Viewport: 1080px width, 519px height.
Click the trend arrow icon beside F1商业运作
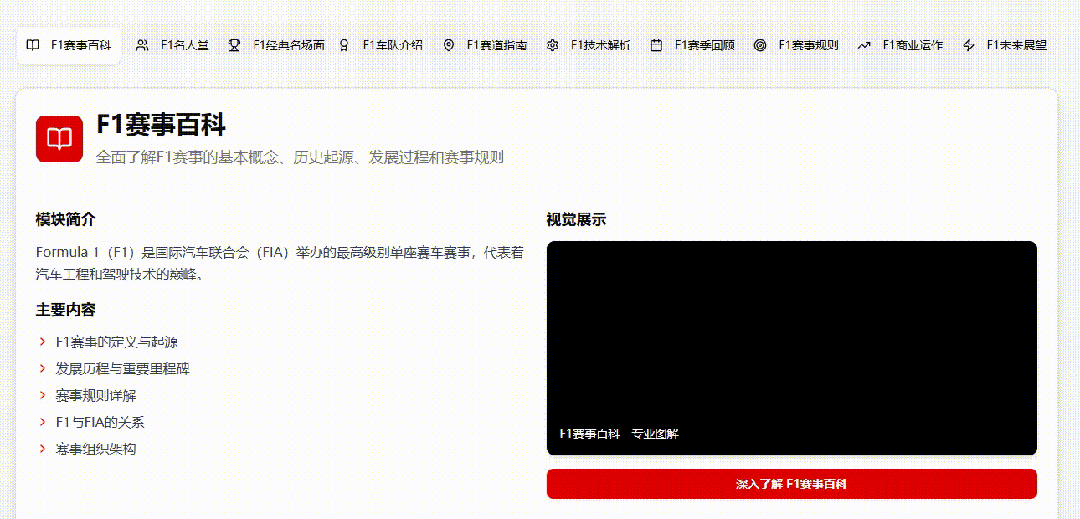click(x=864, y=45)
